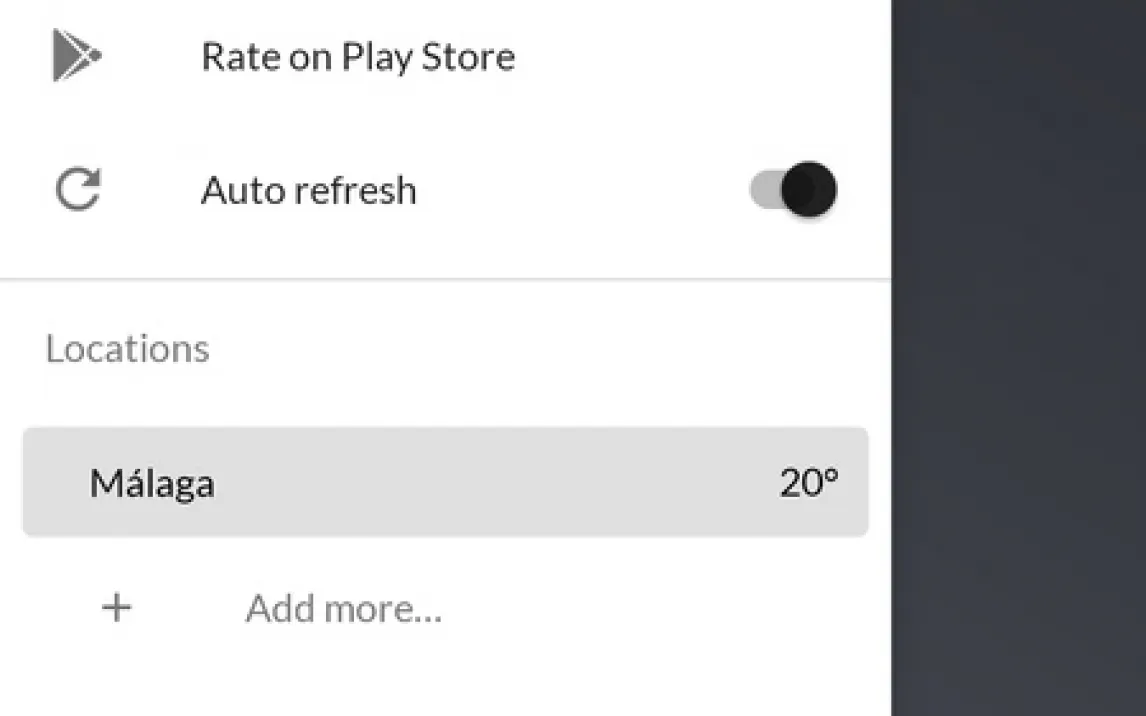Screen dimensions: 1146x716
Task: Select the Auto refresh menu label
Action: pos(308,190)
